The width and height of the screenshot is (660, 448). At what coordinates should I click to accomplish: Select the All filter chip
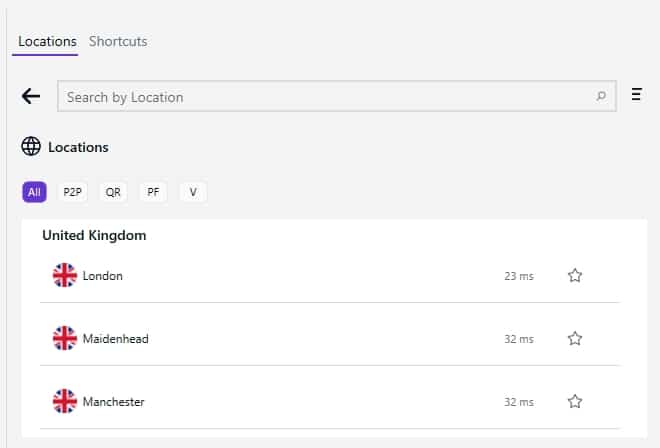coord(35,192)
